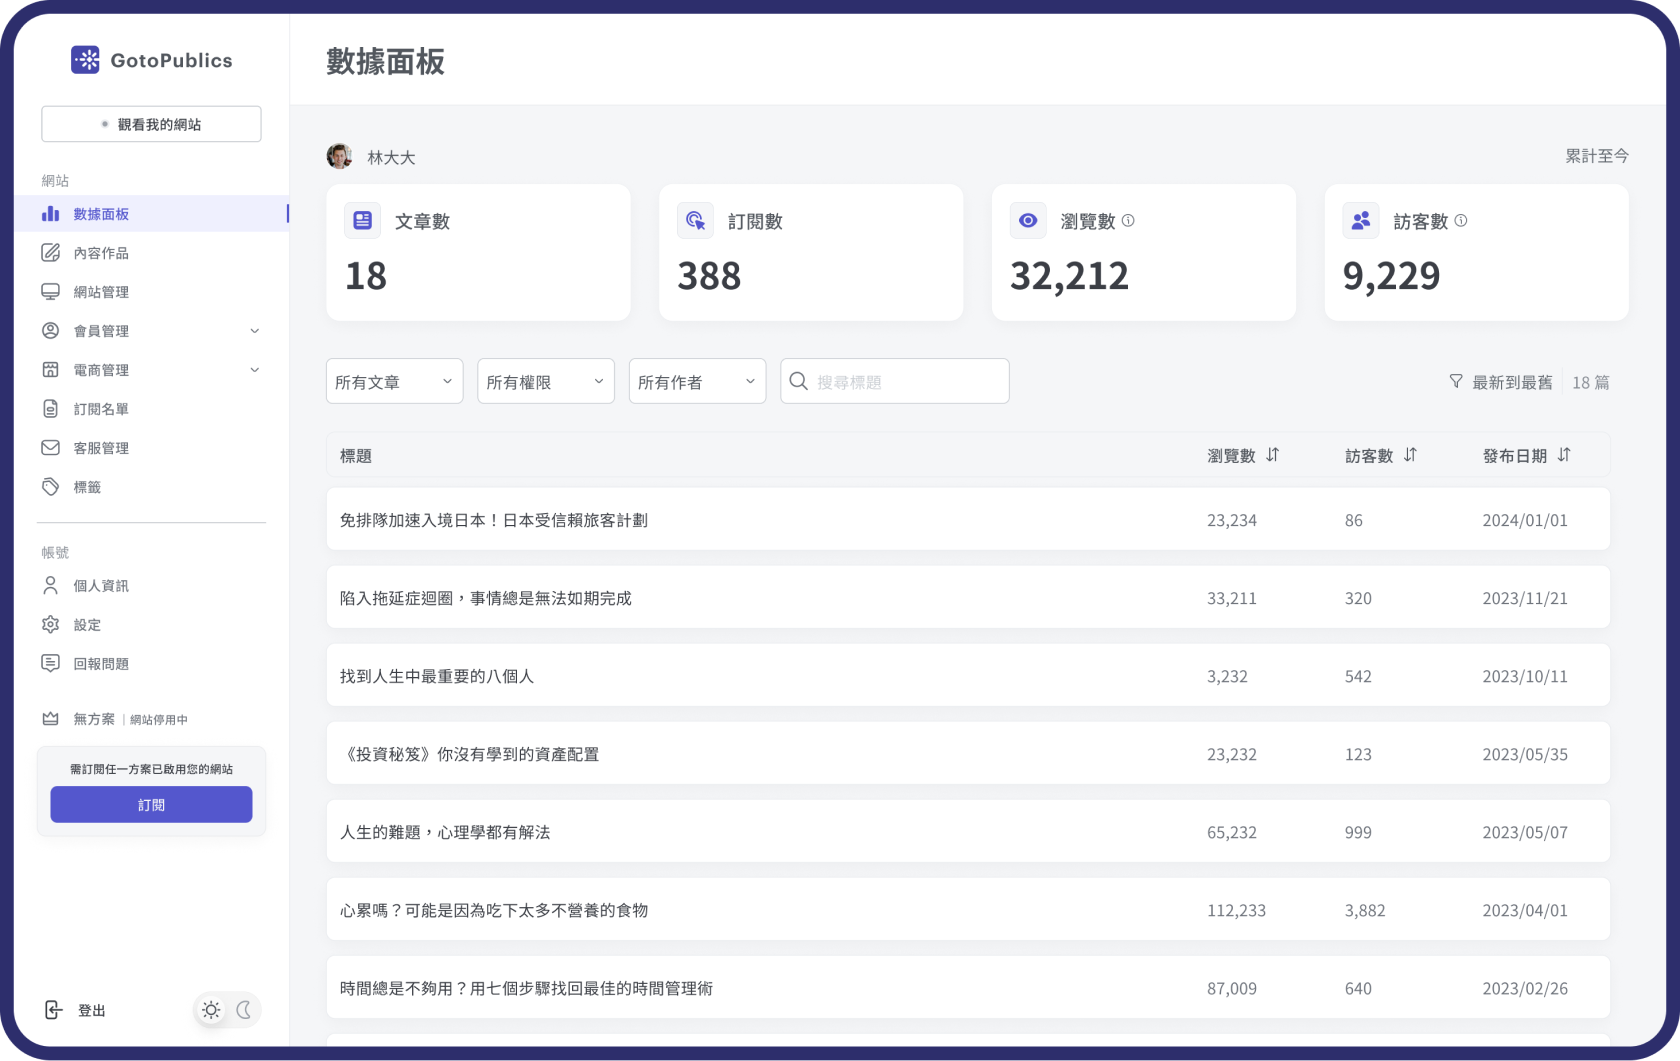Open article 找到人生中最重要的八個人
Image resolution: width=1680 pixels, height=1061 pixels.
tap(437, 676)
